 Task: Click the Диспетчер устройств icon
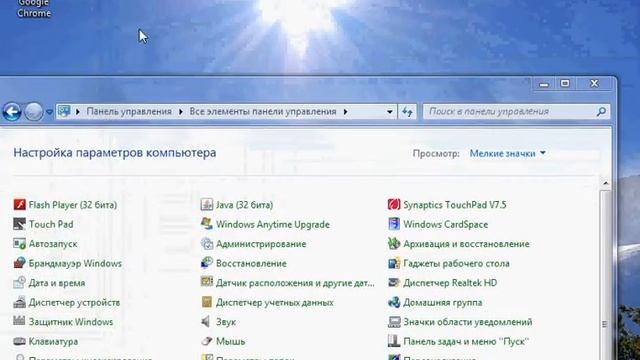[20, 302]
